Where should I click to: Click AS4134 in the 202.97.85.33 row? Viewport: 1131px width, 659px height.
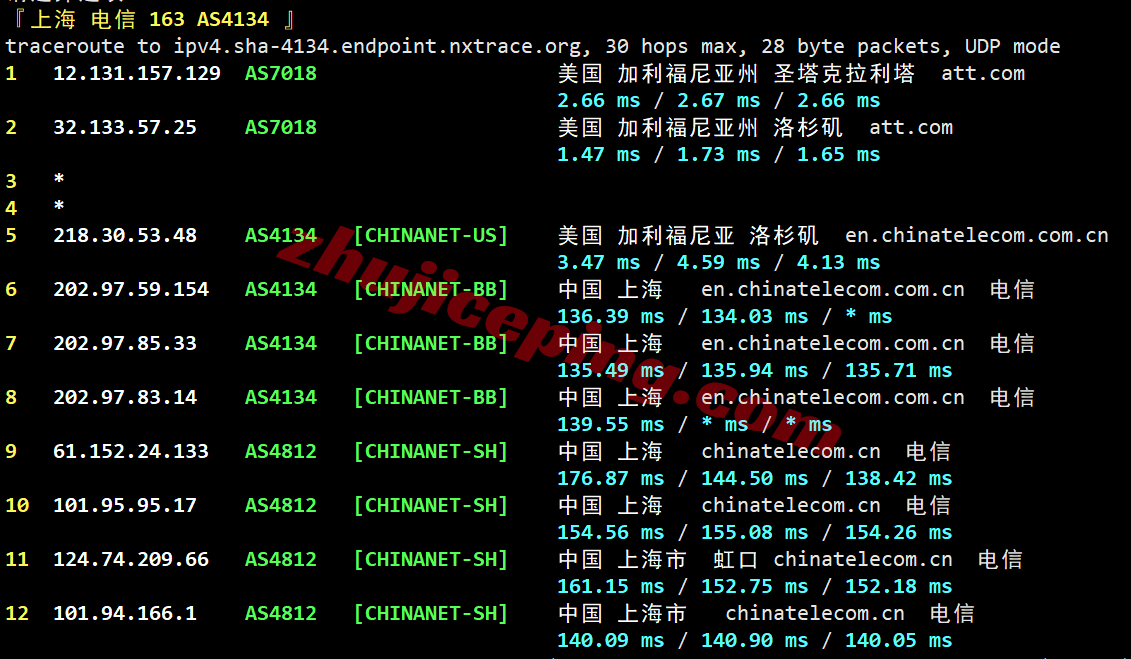pyautogui.click(x=281, y=344)
